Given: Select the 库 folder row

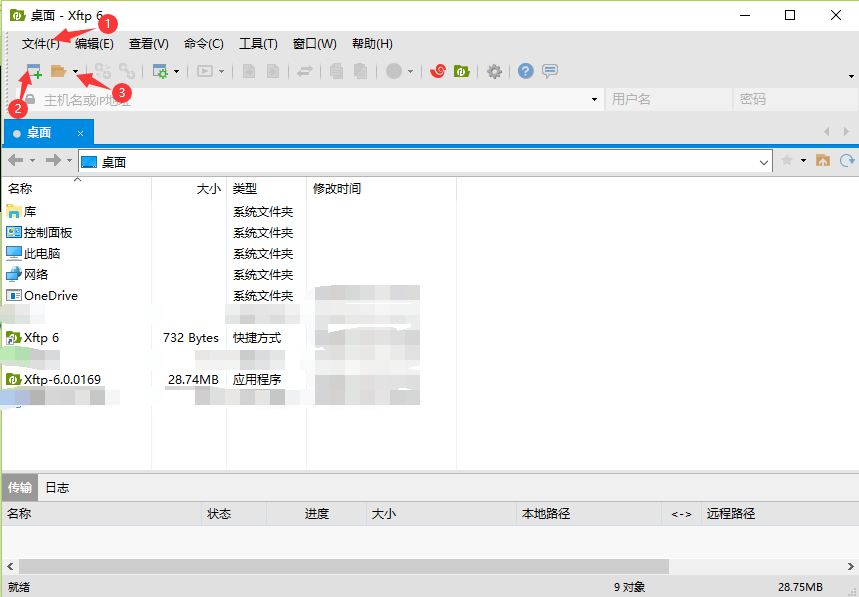Looking at the screenshot, I should [230, 211].
